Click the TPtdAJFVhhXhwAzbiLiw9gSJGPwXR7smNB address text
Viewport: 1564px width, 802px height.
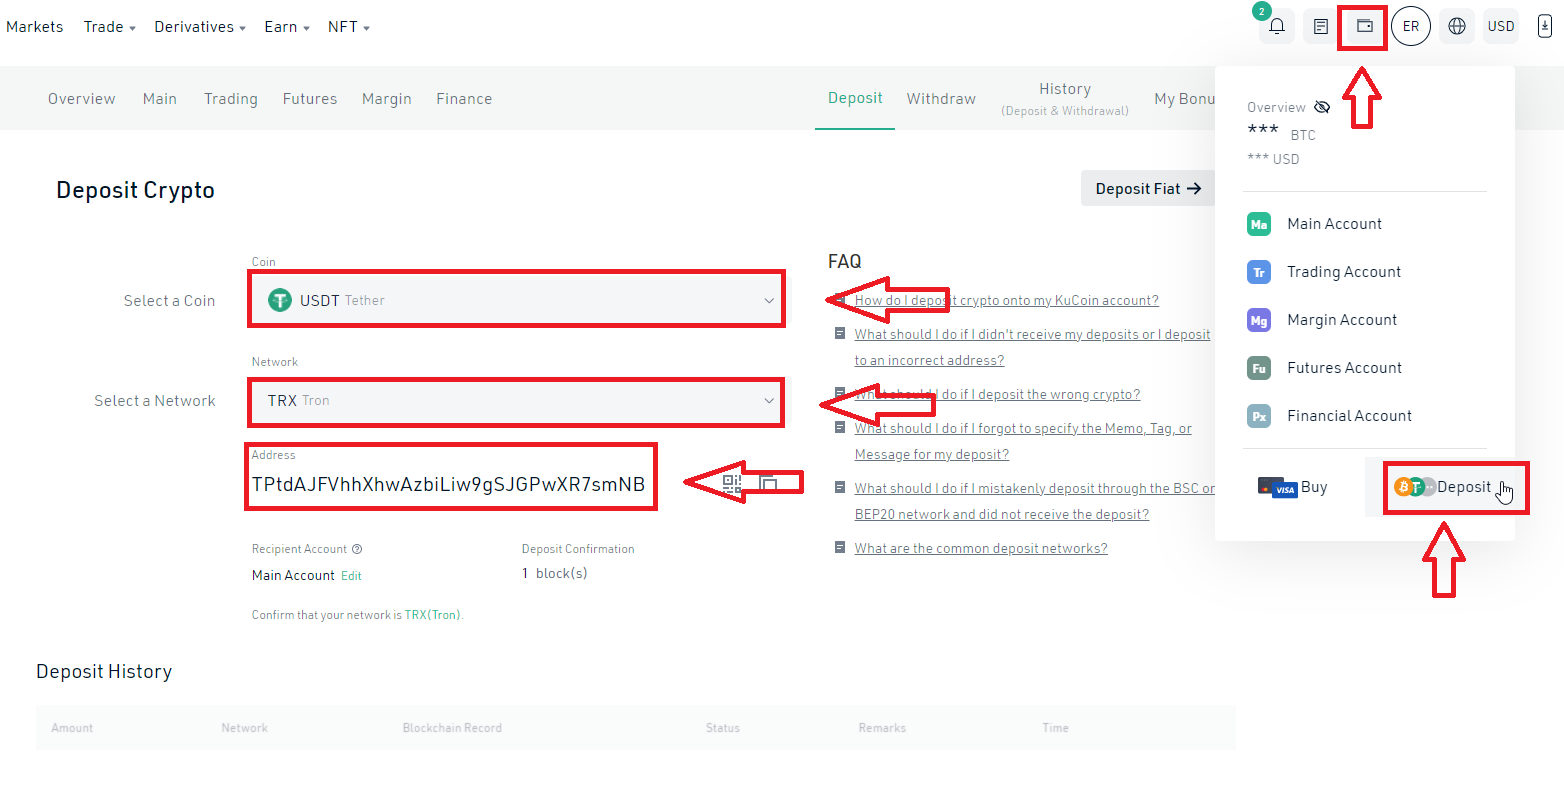[x=448, y=485]
